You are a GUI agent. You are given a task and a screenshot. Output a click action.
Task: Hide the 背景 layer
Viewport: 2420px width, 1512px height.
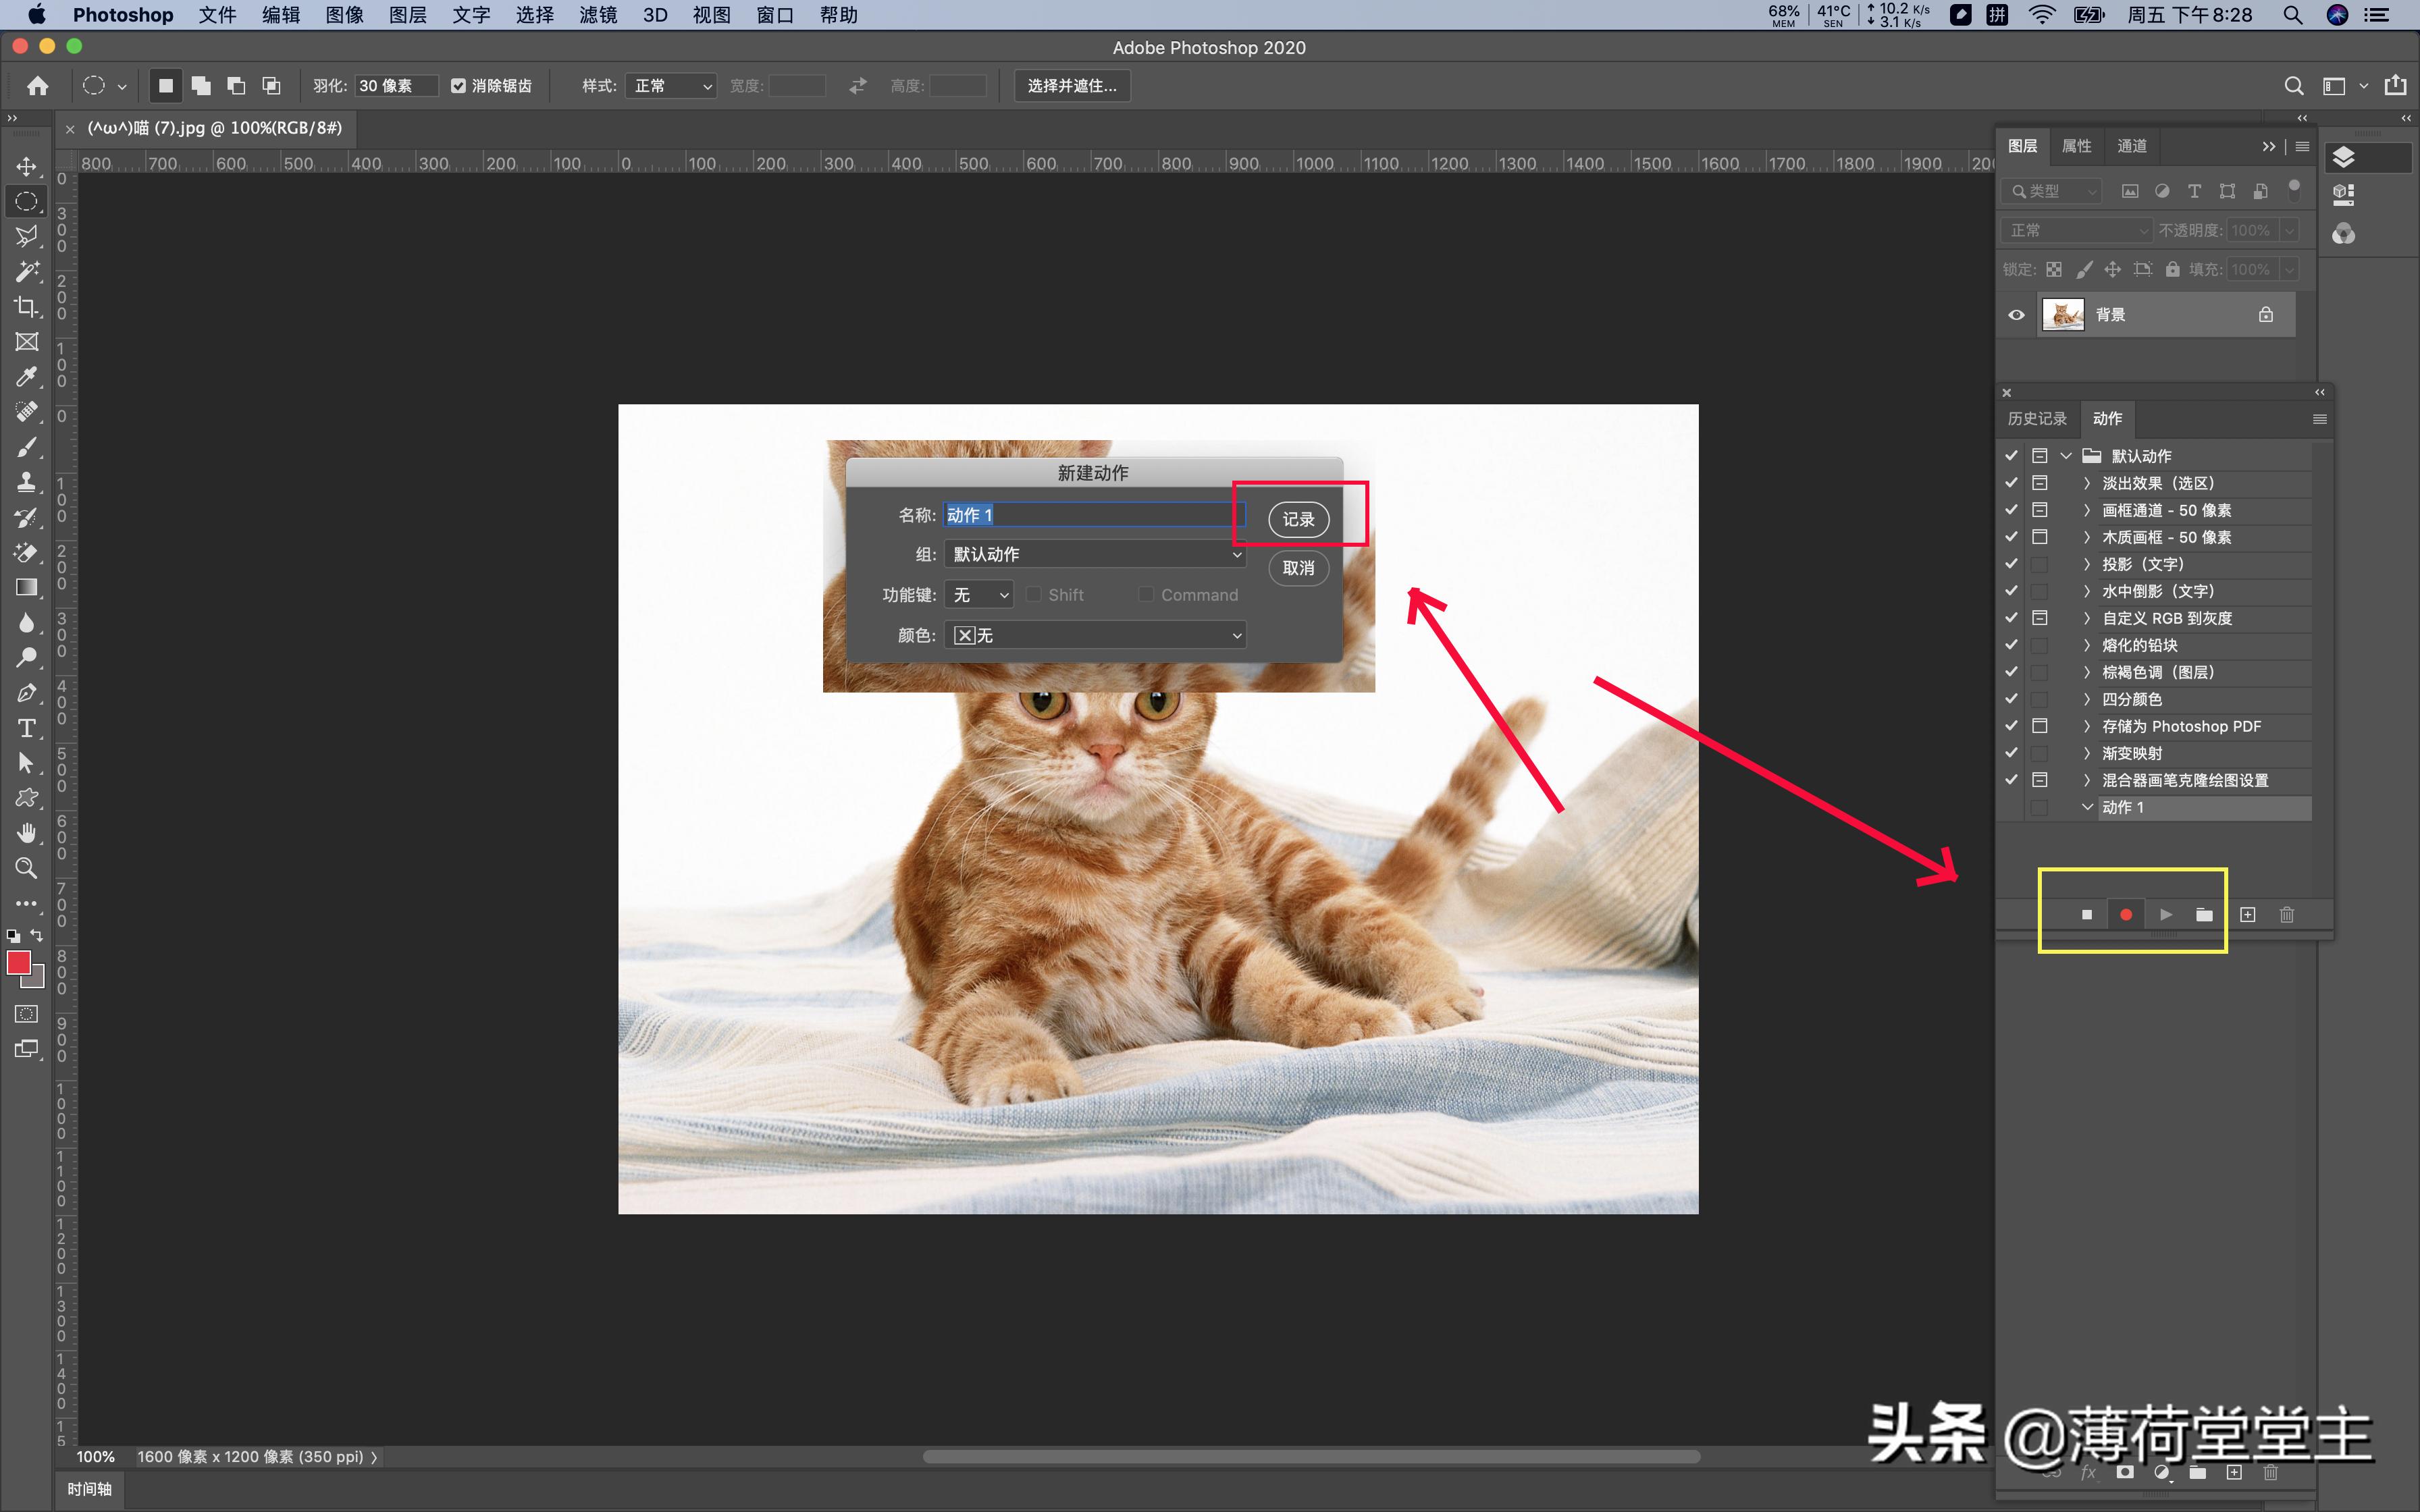(2015, 314)
